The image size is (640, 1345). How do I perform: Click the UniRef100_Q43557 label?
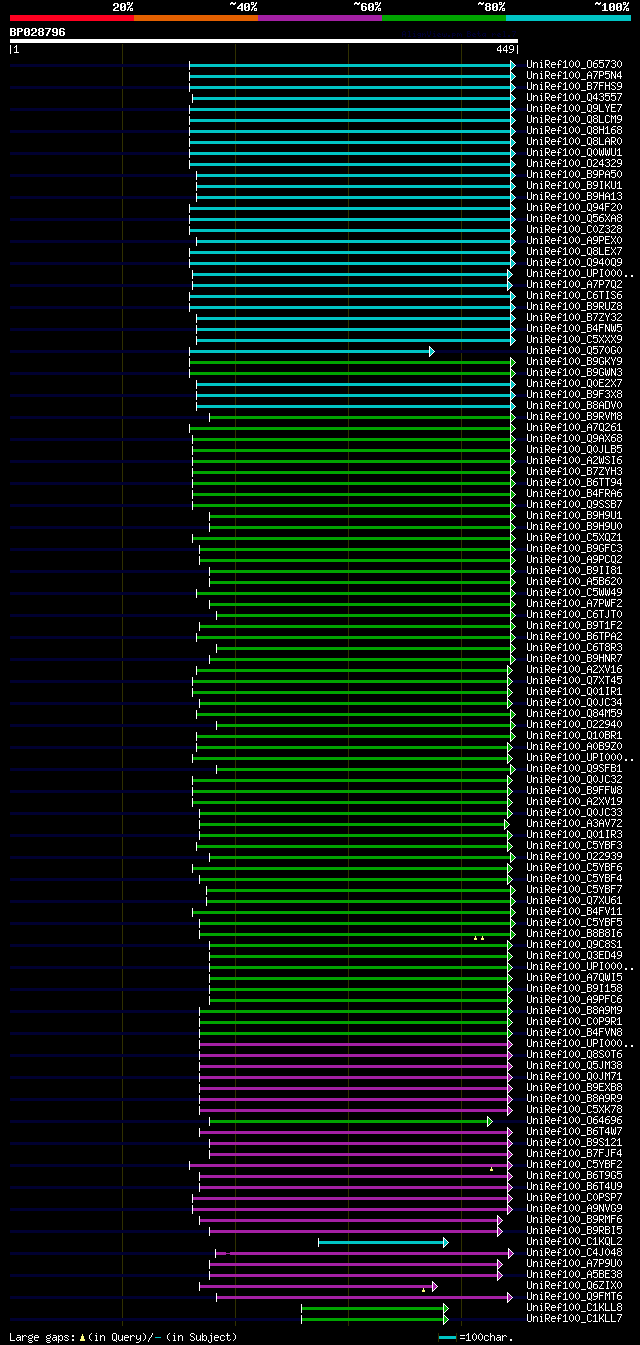pos(575,97)
